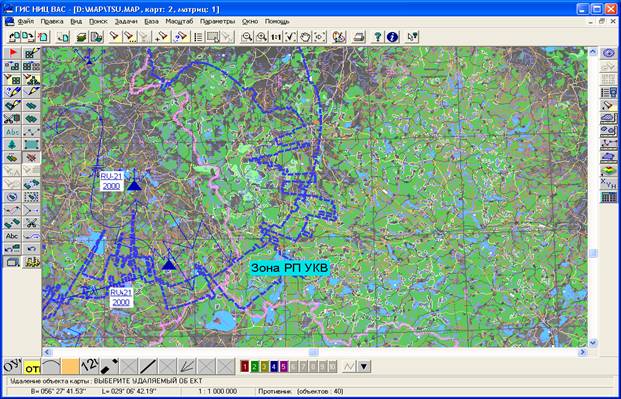This screenshot has width=621, height=399.
Task: Click the green question mark help icon
Action: tap(377, 37)
